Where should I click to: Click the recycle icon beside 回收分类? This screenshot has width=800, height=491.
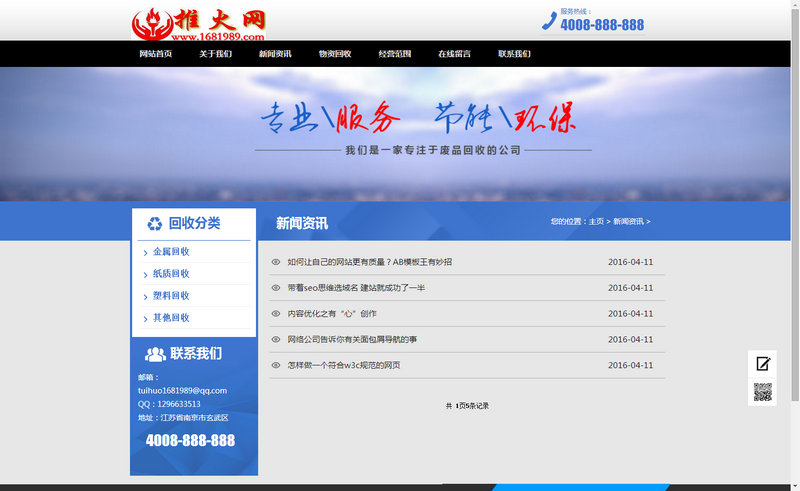pos(155,224)
